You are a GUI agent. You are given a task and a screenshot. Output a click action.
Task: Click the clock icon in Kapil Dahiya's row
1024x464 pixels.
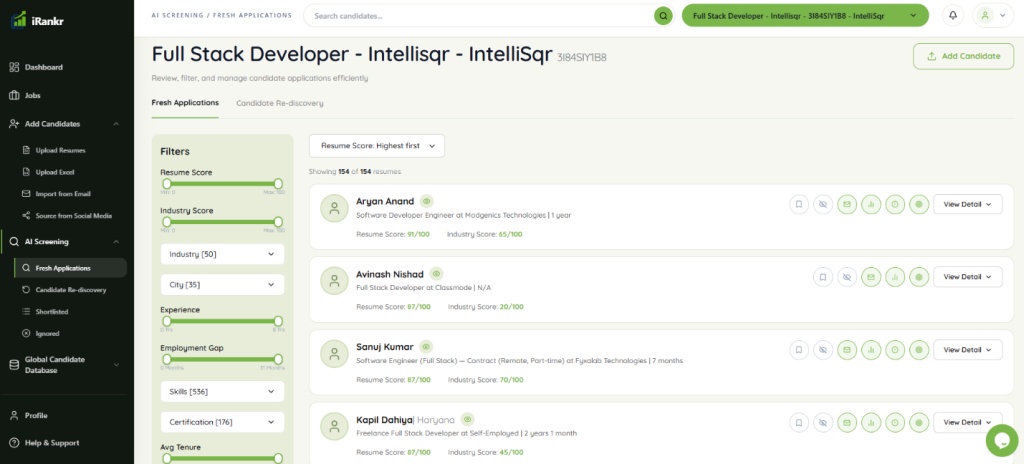coord(895,423)
